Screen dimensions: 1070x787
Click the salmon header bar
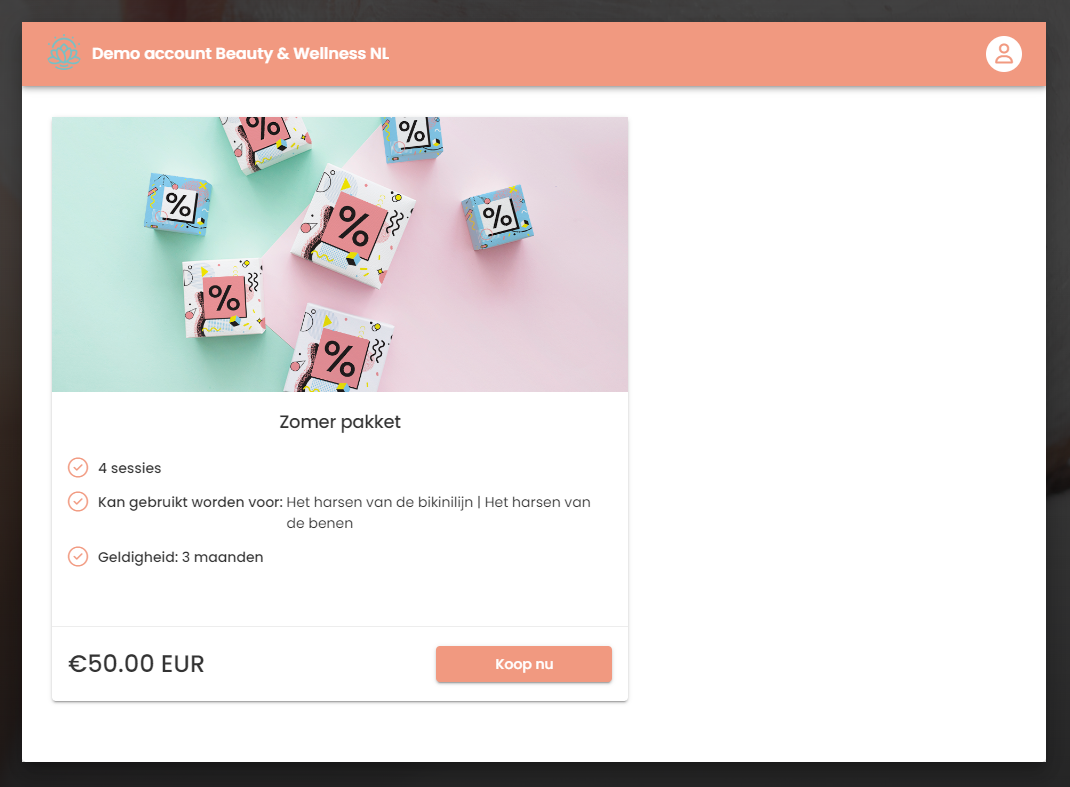click(534, 54)
